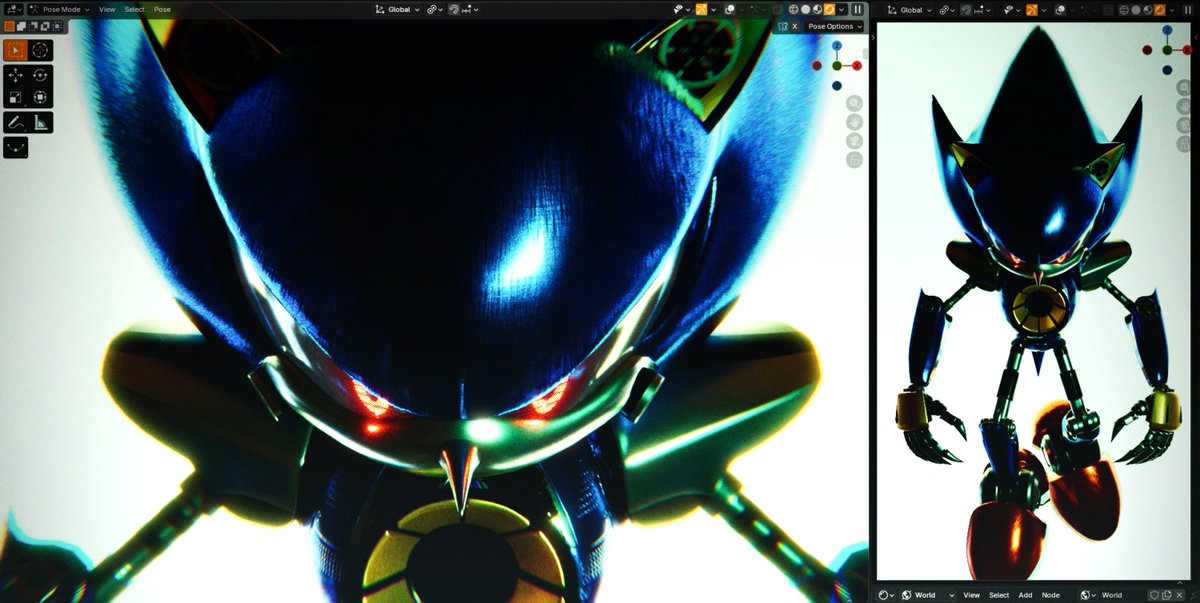Open View menu in left viewport header
The image size is (1200, 603).
point(107,9)
